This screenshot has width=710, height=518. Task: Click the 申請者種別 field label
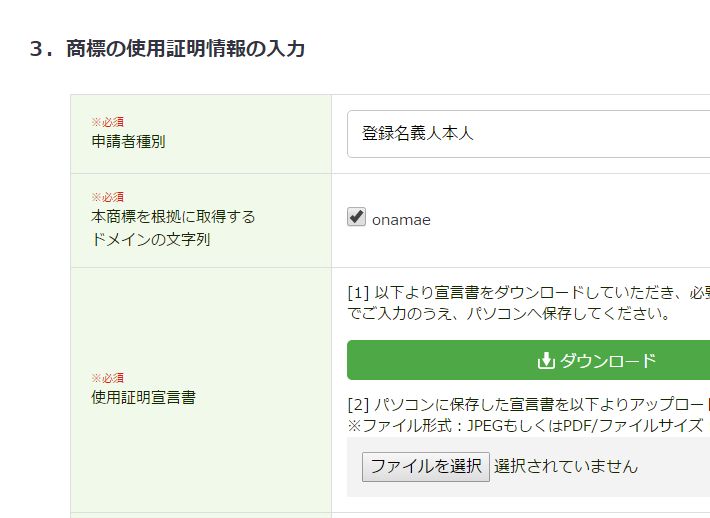pos(128,142)
